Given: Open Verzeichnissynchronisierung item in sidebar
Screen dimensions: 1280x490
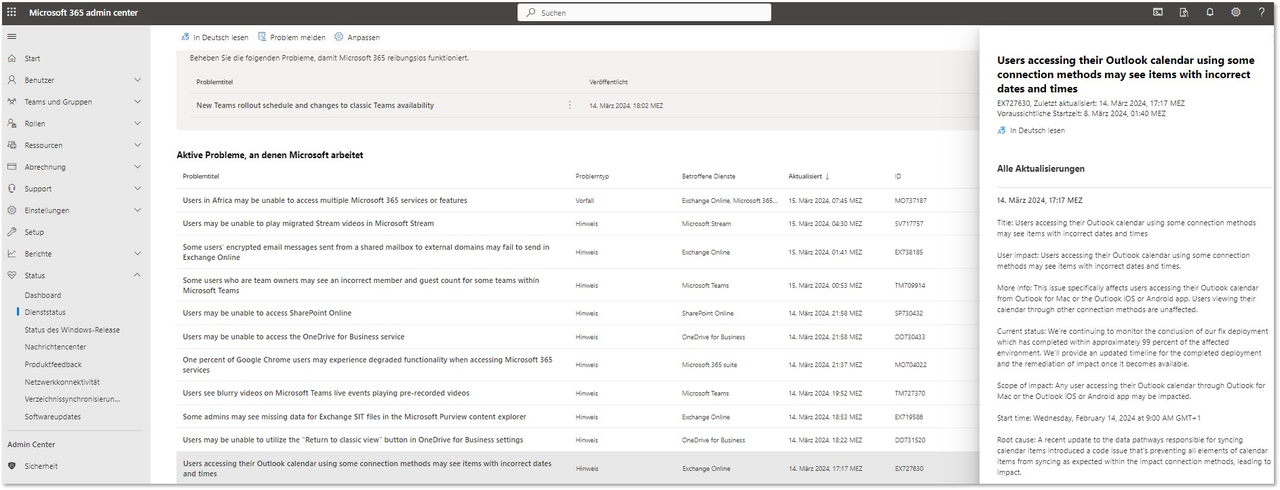Looking at the screenshot, I should pyautogui.click(x=72, y=399).
